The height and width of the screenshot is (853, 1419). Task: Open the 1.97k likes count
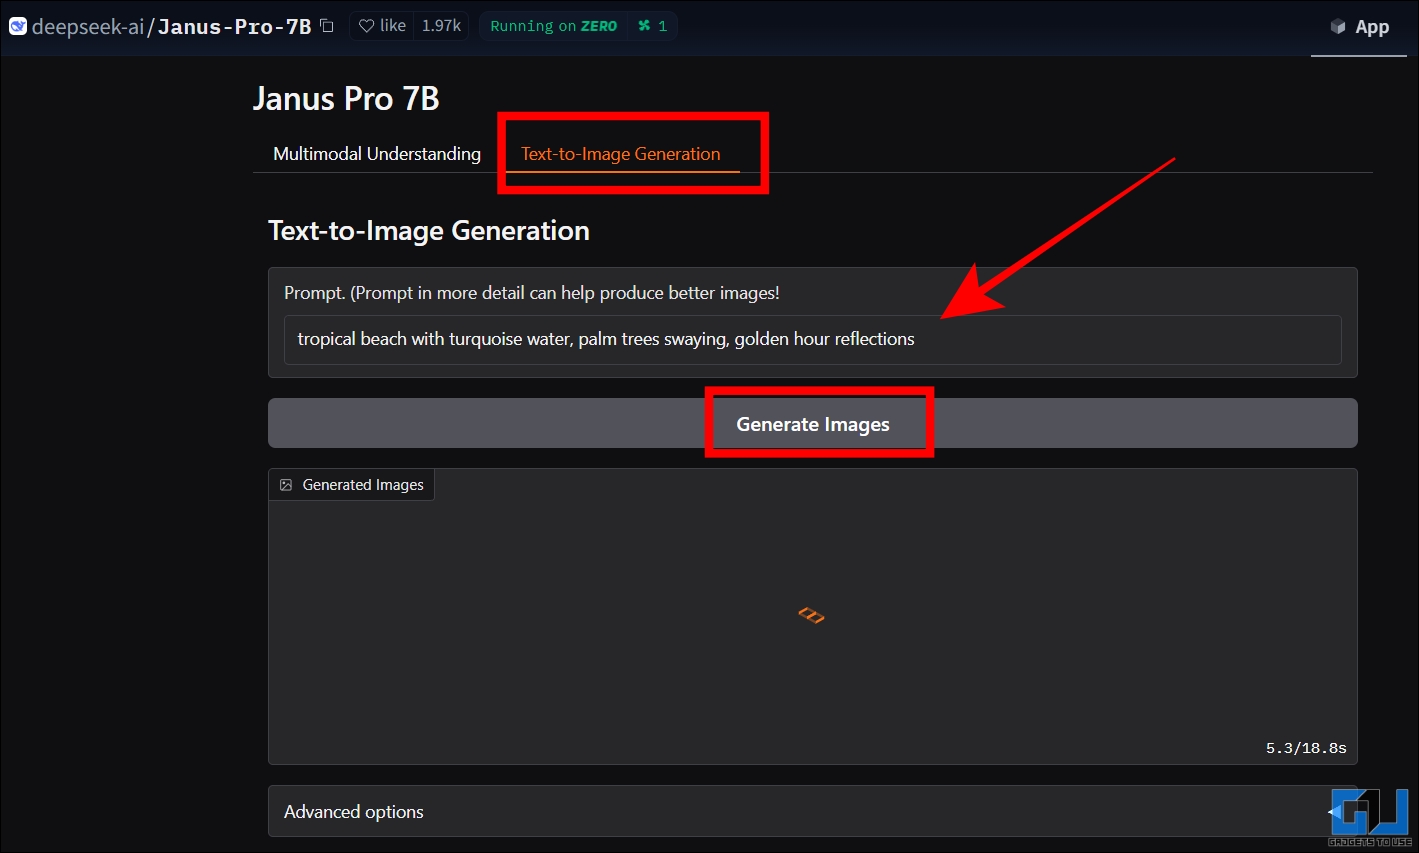pyautogui.click(x=441, y=26)
